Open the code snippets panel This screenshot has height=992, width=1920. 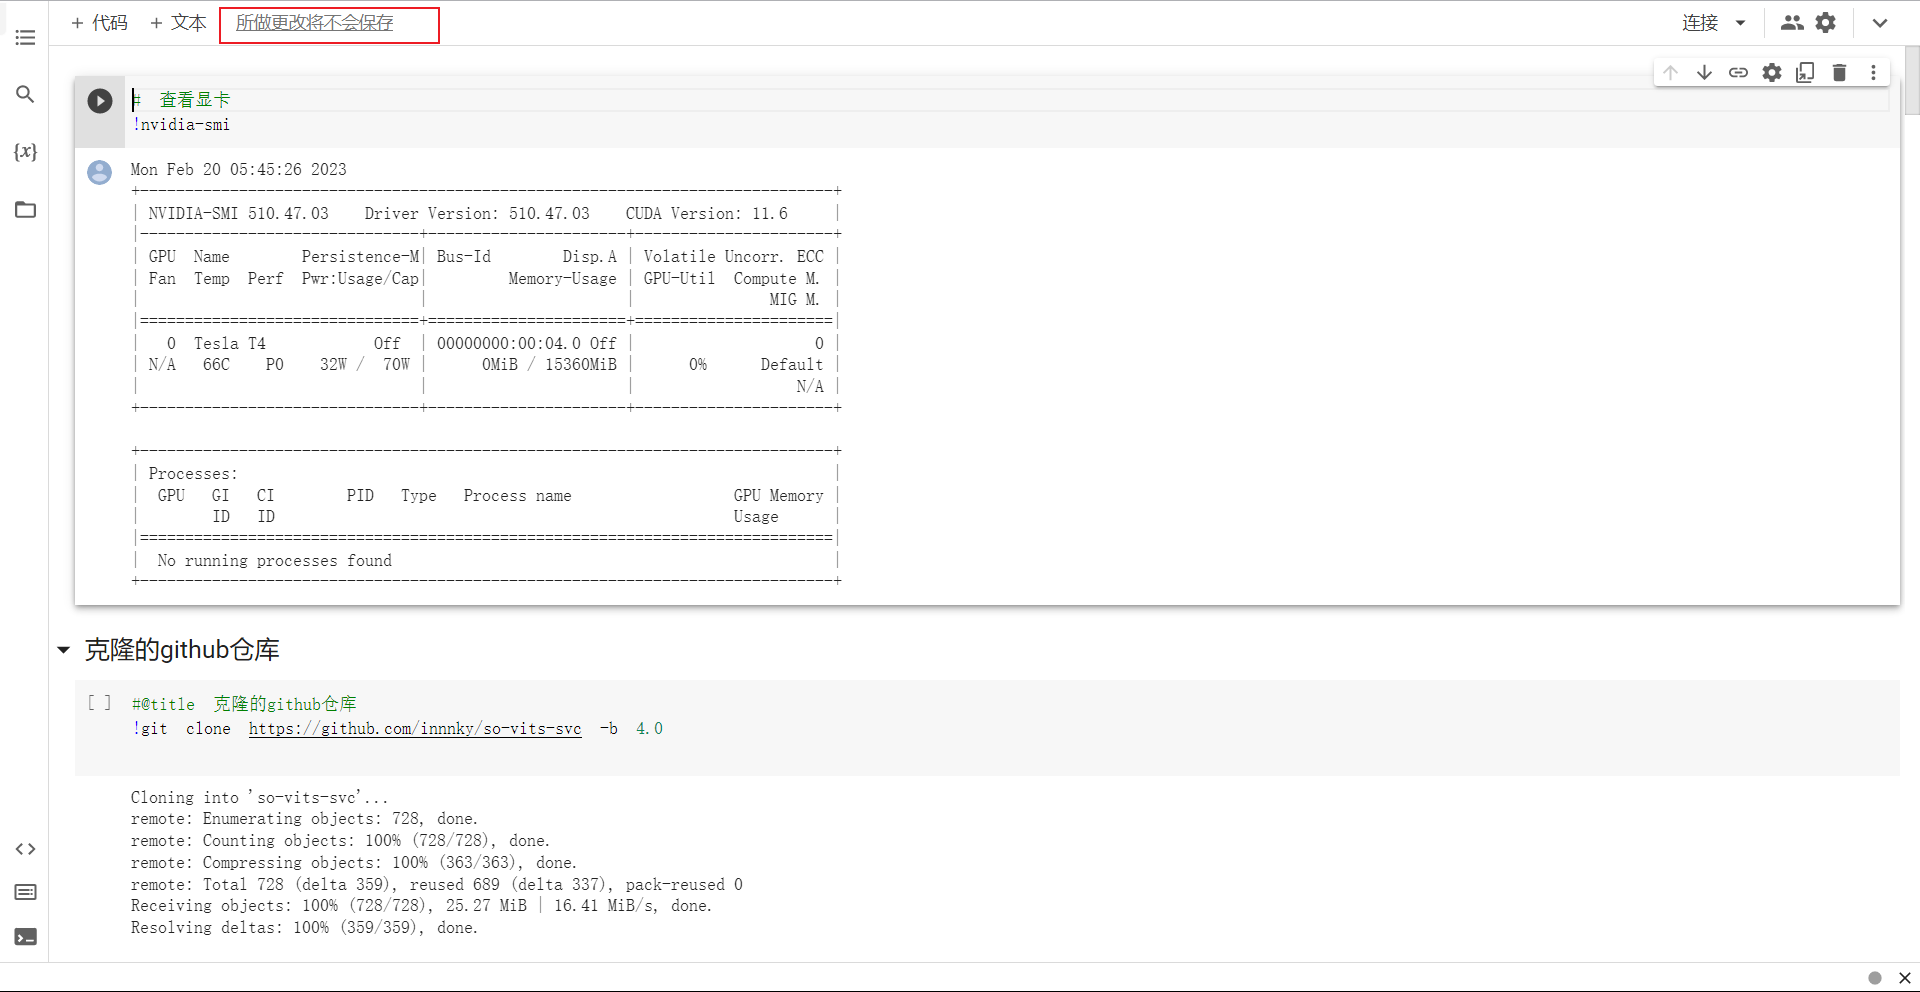pyautogui.click(x=25, y=849)
